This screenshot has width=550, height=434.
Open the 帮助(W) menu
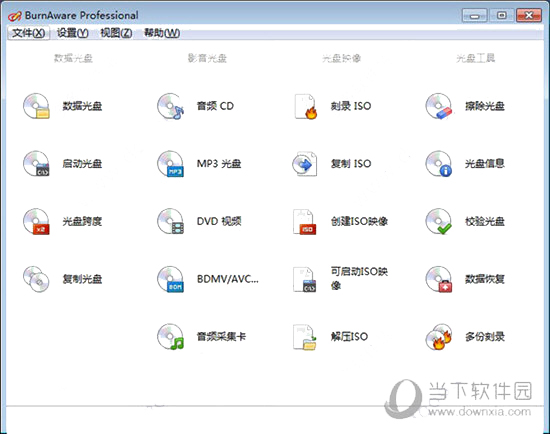point(162,33)
